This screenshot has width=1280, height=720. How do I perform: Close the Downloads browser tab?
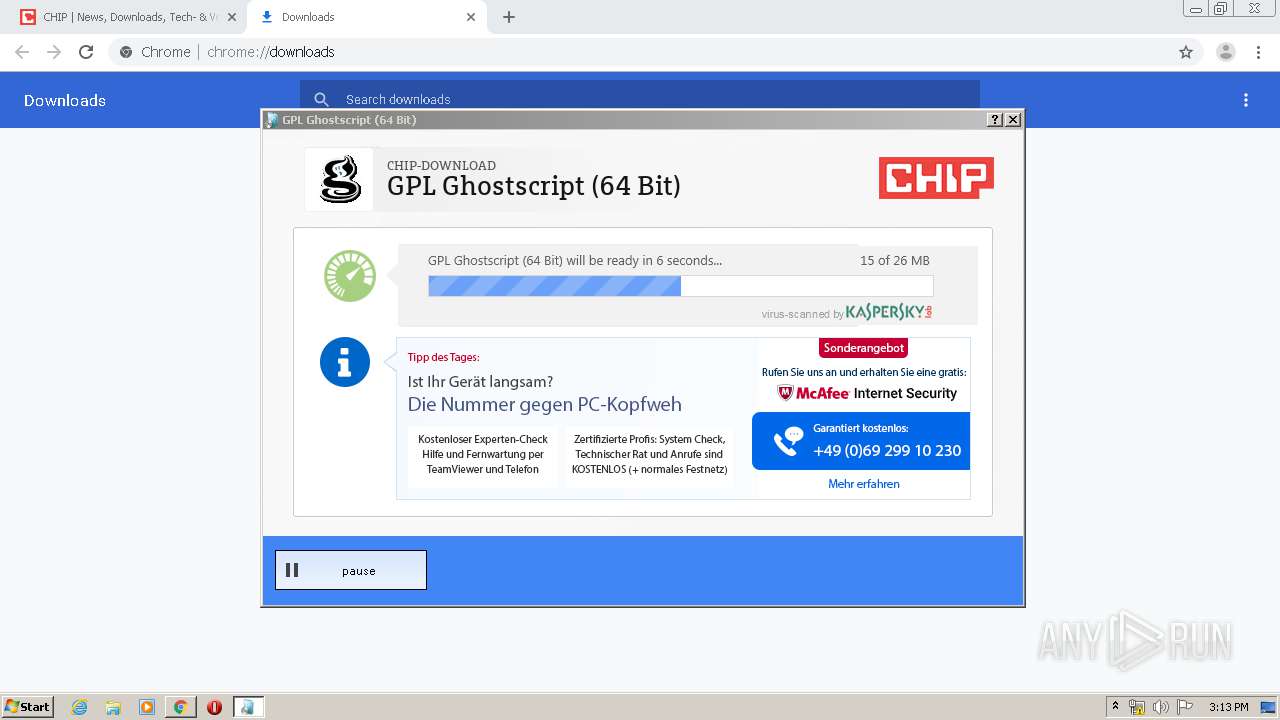[x=471, y=17]
